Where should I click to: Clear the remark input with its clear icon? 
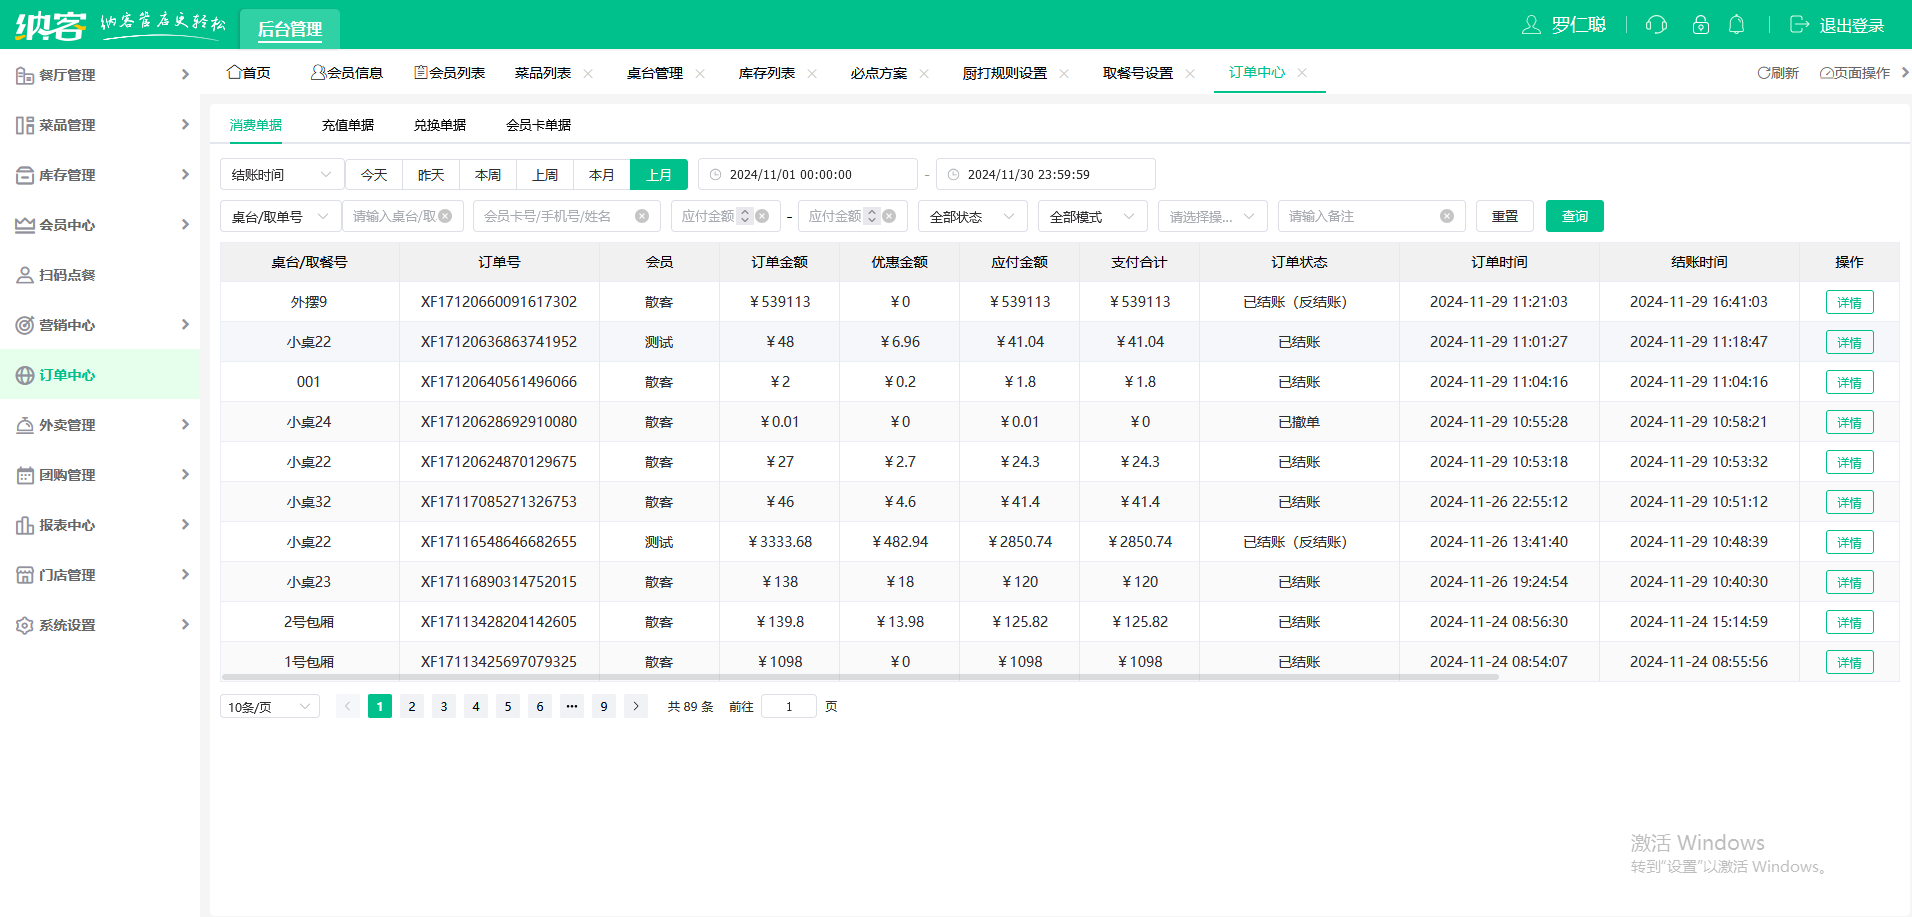1446,216
